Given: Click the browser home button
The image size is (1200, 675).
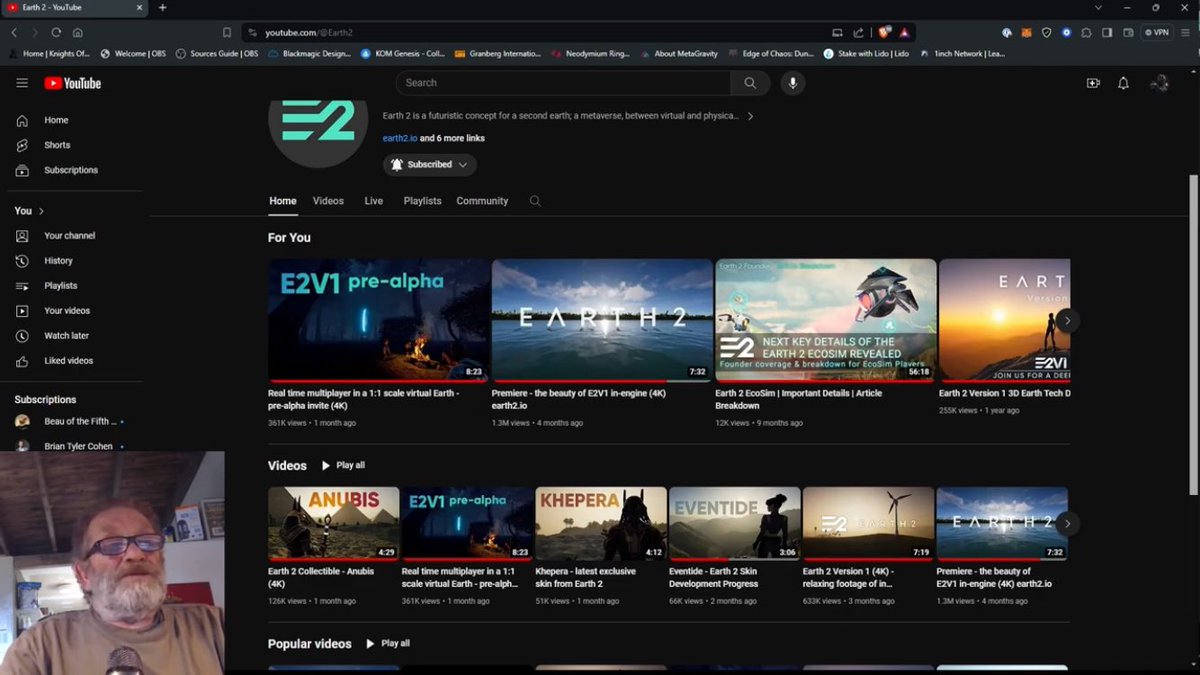Looking at the screenshot, I should 77,32.
